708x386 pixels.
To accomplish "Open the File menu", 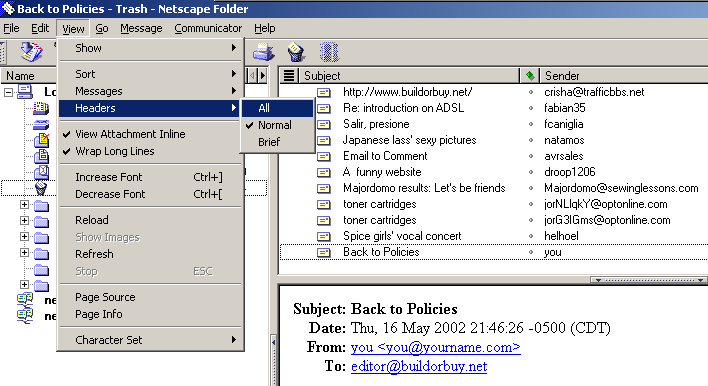I will tap(11, 28).
